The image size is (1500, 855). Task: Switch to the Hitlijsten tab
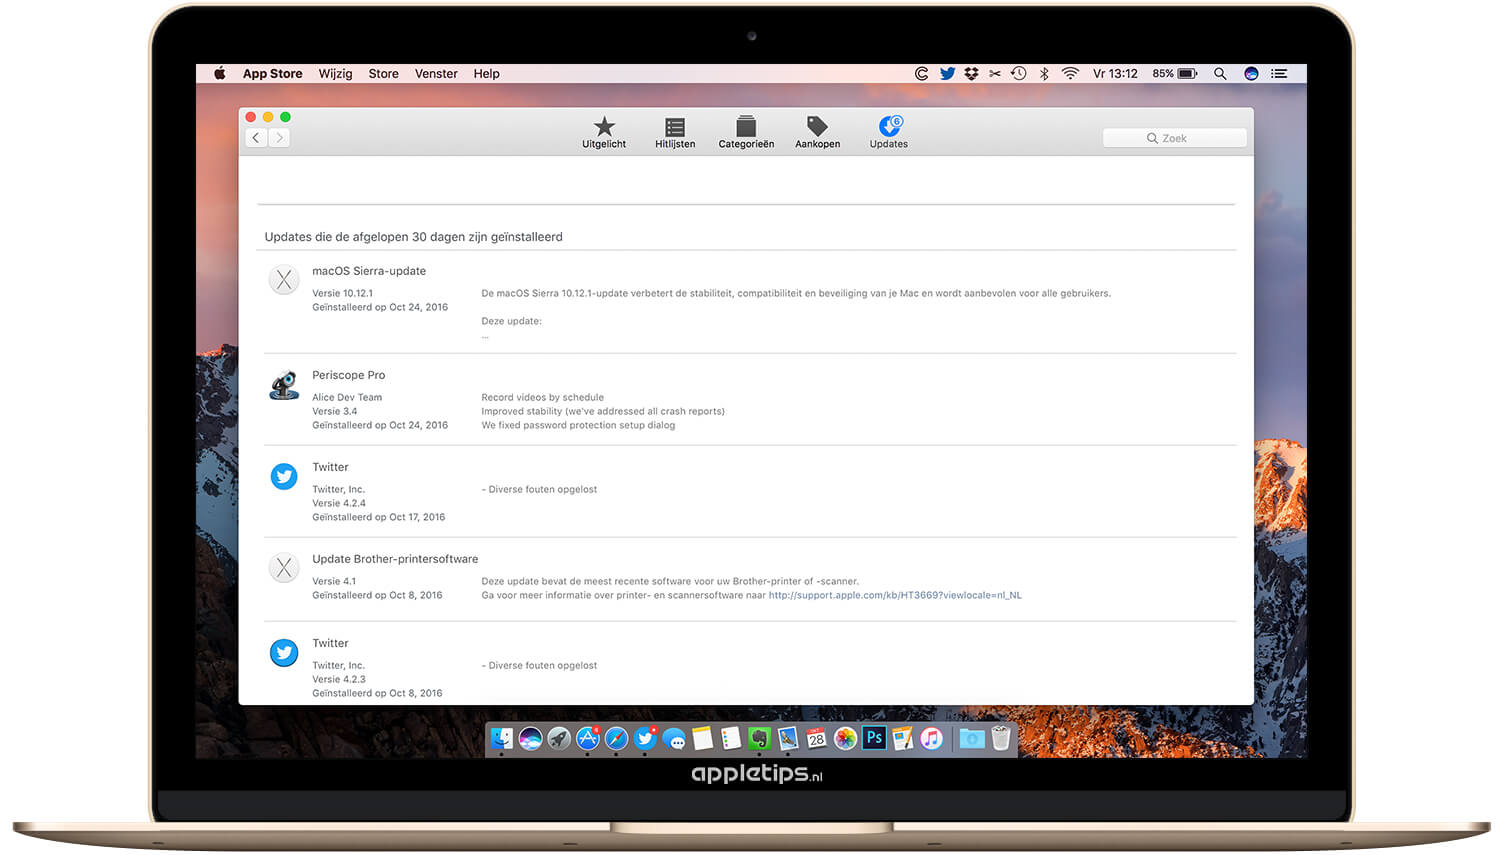pos(675,132)
